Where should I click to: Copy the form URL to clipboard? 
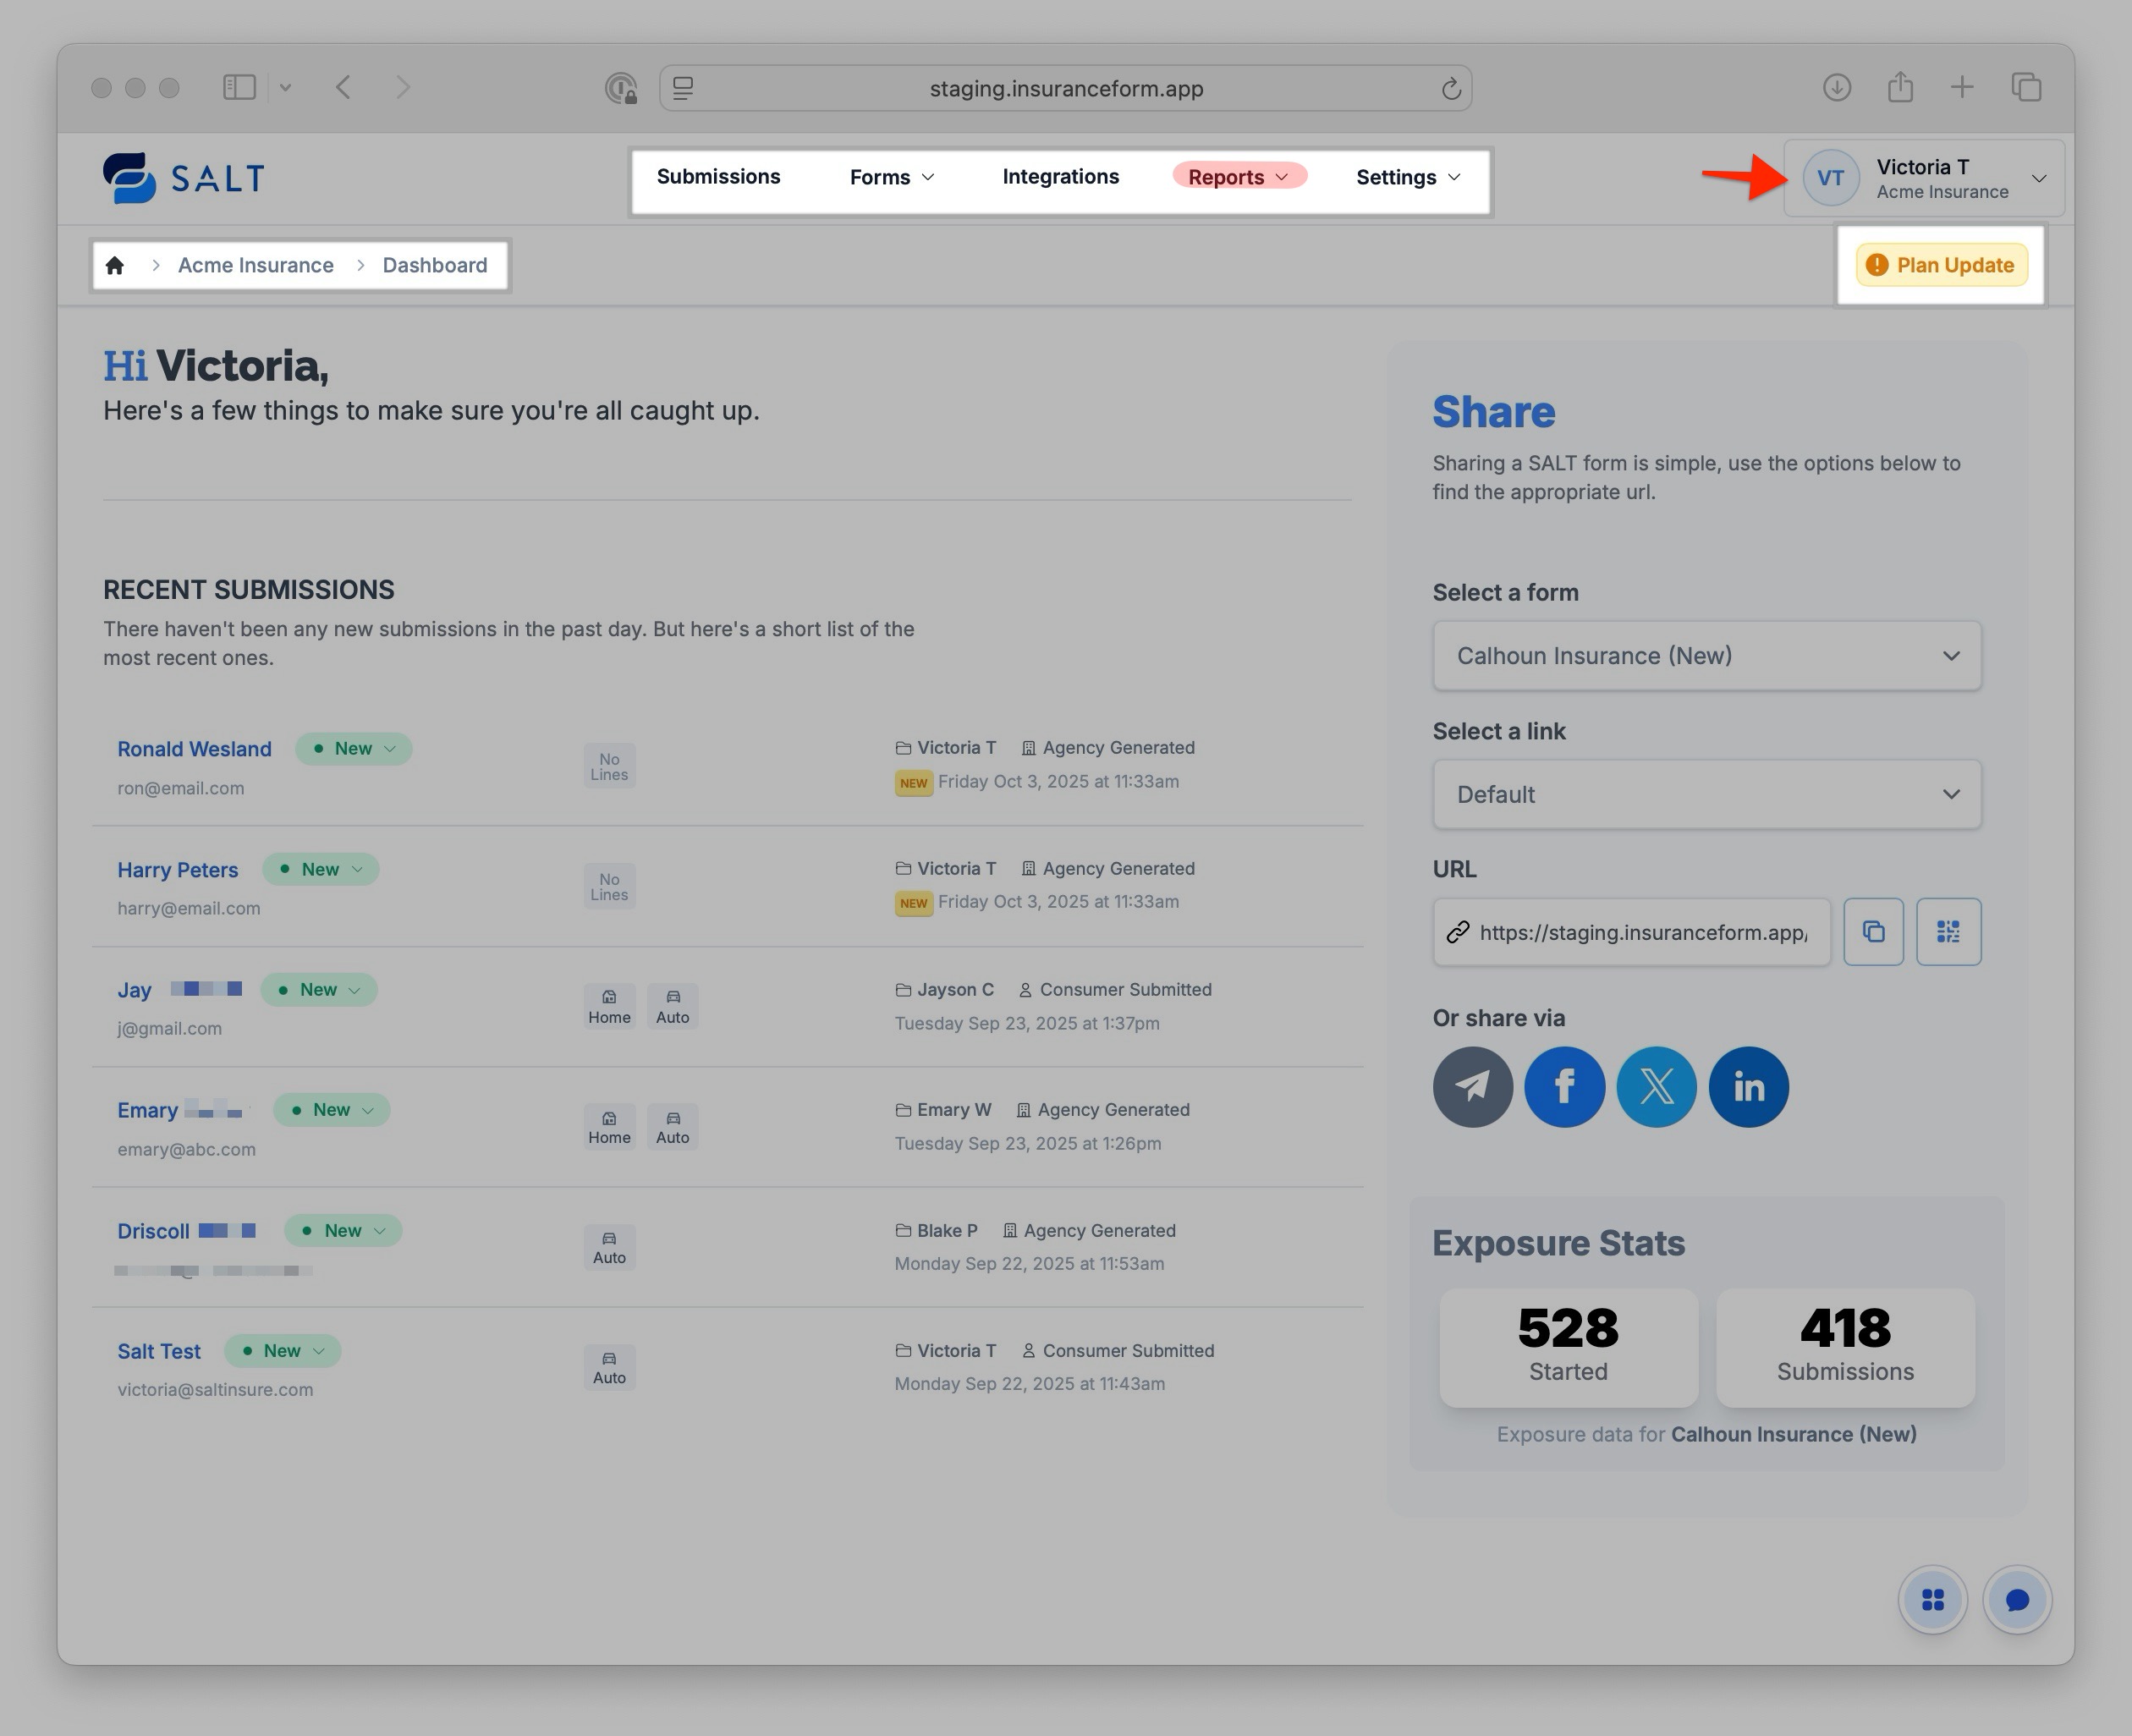pyautogui.click(x=1873, y=932)
